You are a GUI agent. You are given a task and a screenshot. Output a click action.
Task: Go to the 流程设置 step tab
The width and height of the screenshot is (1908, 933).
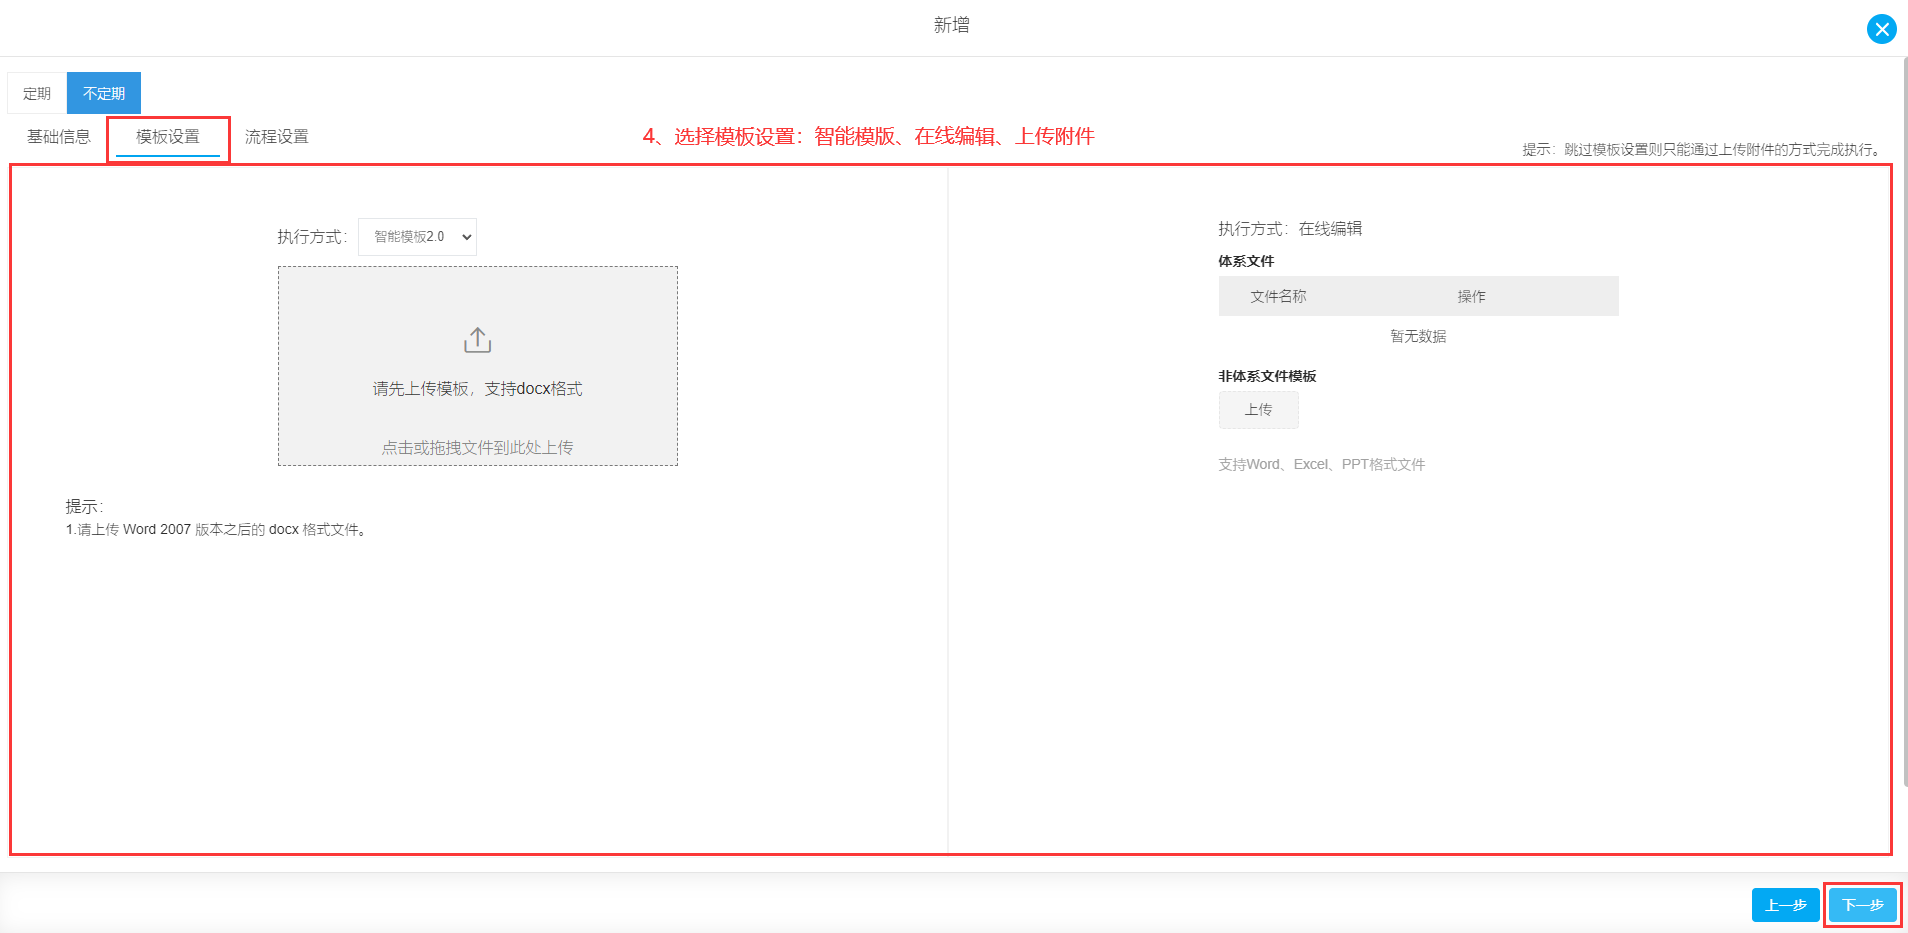tap(277, 136)
